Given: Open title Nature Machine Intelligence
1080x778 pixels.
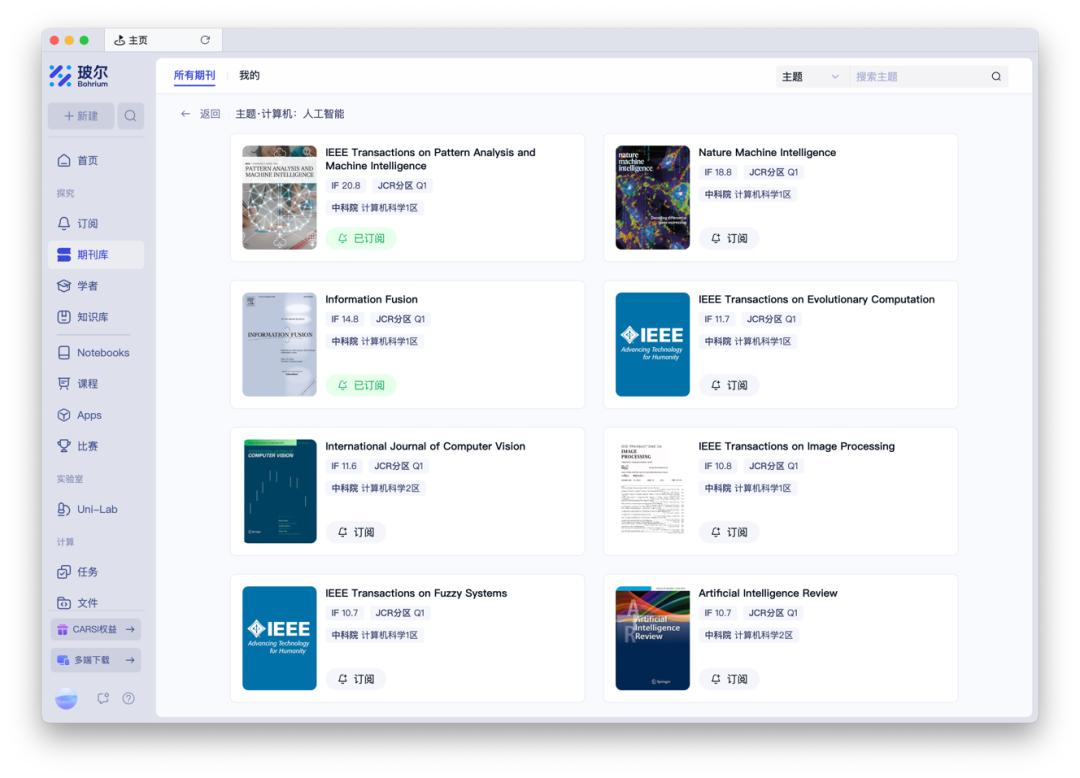Looking at the screenshot, I should (x=767, y=152).
